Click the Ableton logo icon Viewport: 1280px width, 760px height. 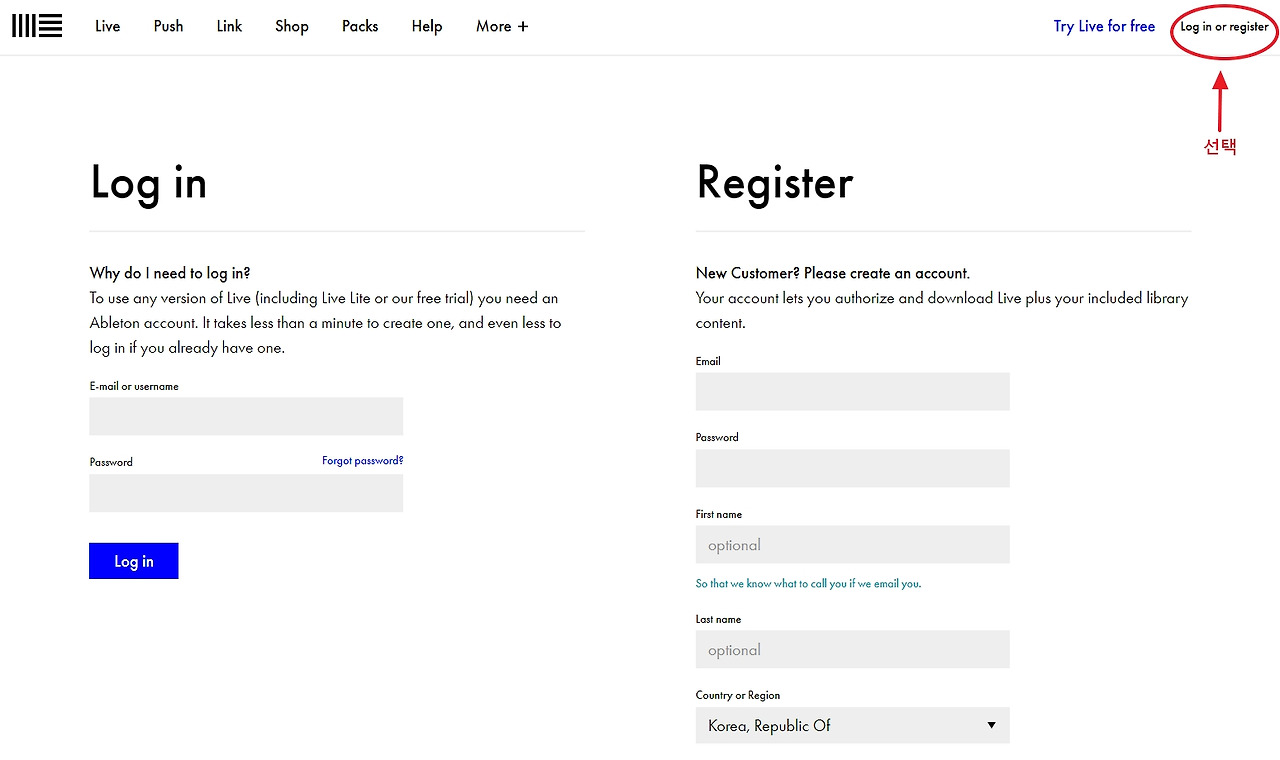tap(37, 26)
